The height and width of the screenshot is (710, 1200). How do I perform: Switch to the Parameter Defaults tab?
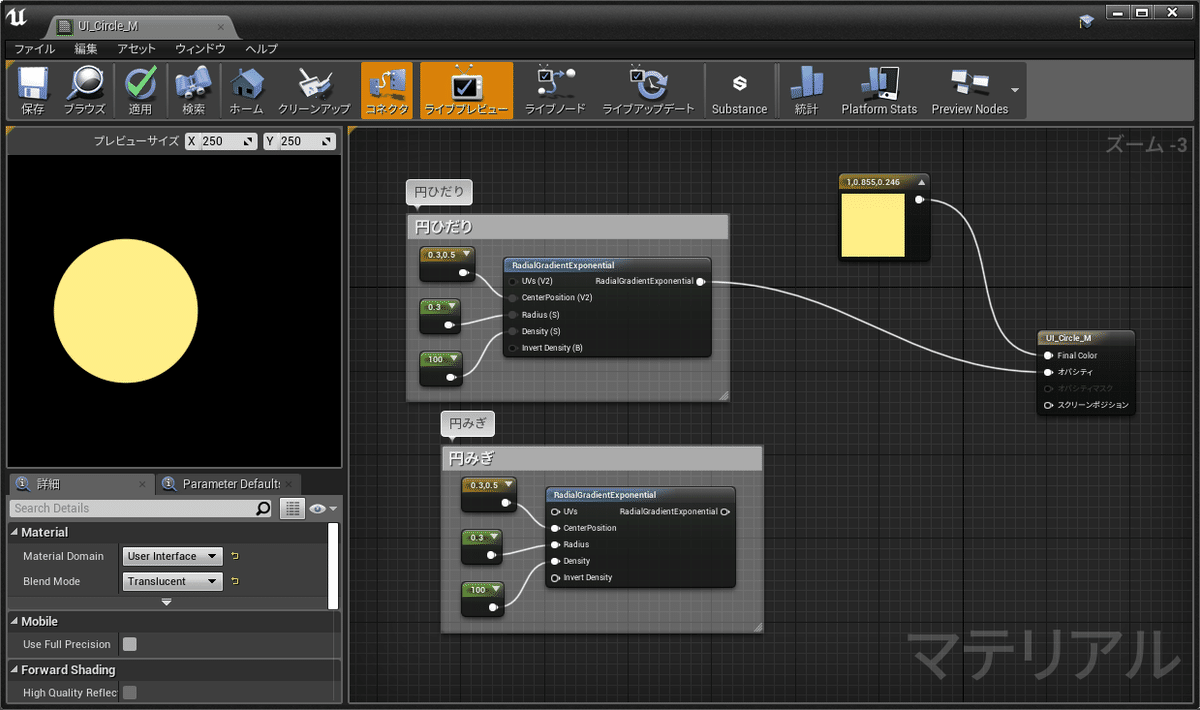click(x=230, y=484)
